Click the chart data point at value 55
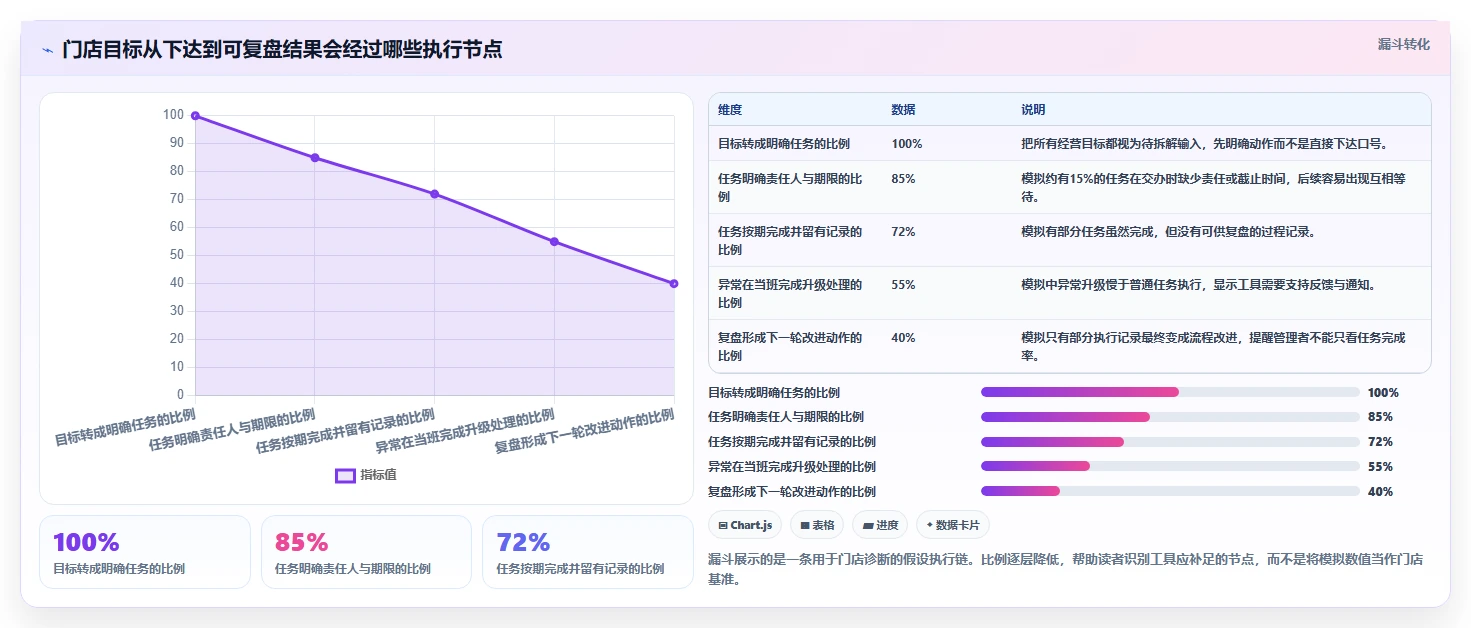The height and width of the screenshot is (628, 1471). point(554,242)
